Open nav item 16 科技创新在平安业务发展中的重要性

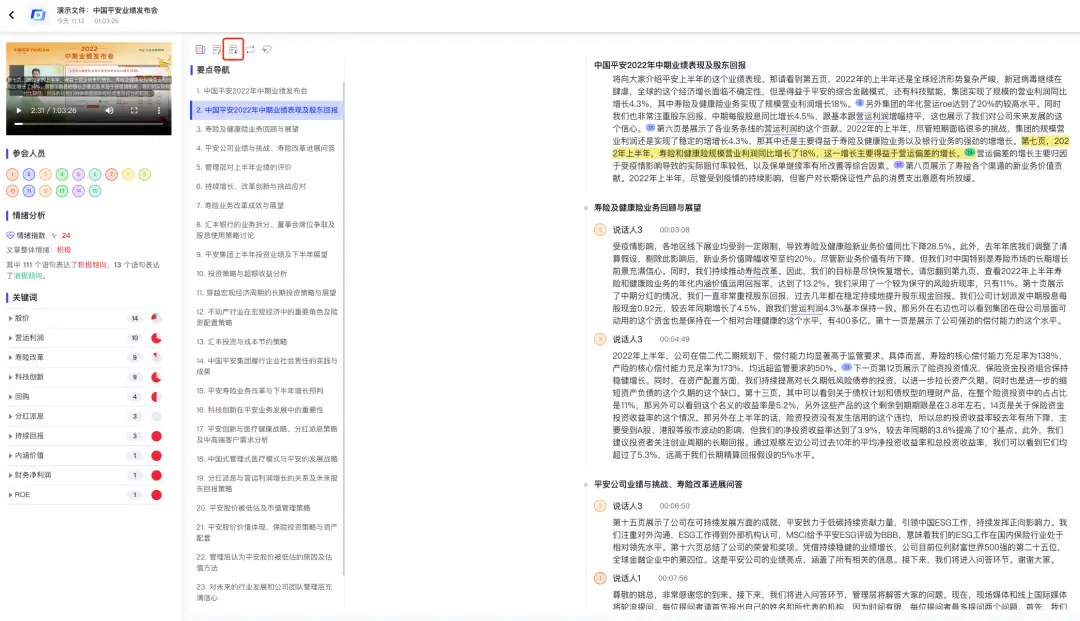(x=259, y=410)
